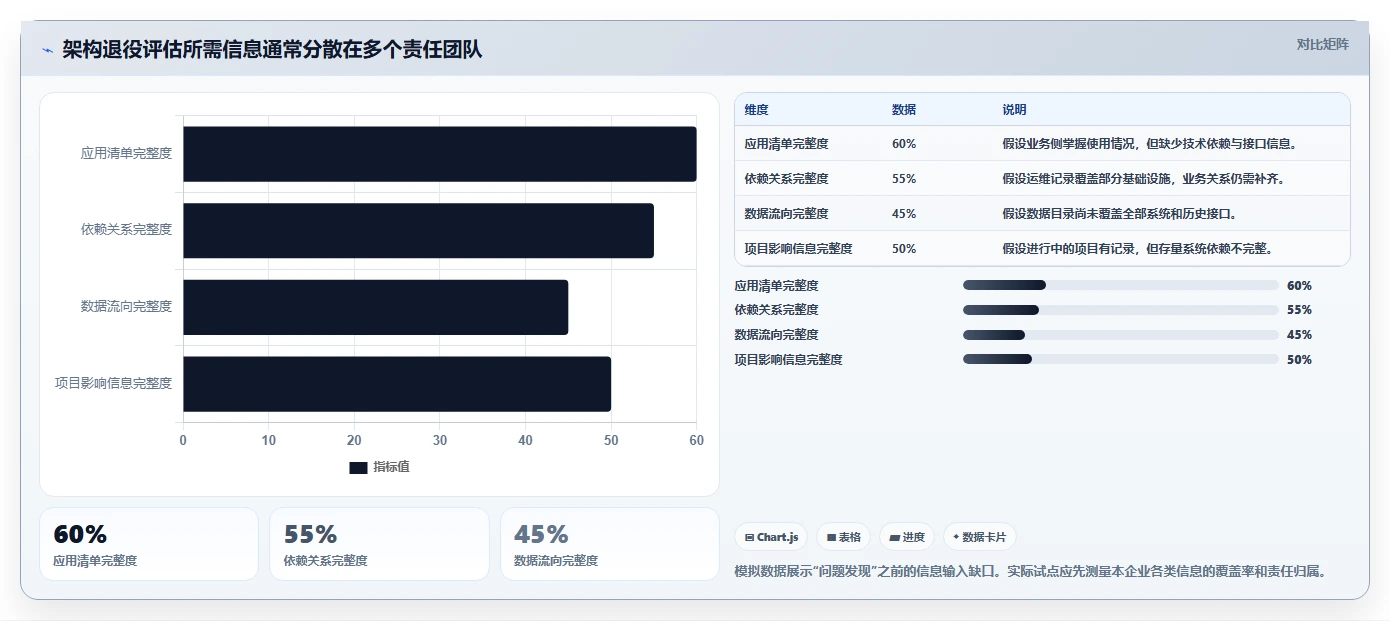Open the 45% 数据流向完整度 data card

(610, 544)
